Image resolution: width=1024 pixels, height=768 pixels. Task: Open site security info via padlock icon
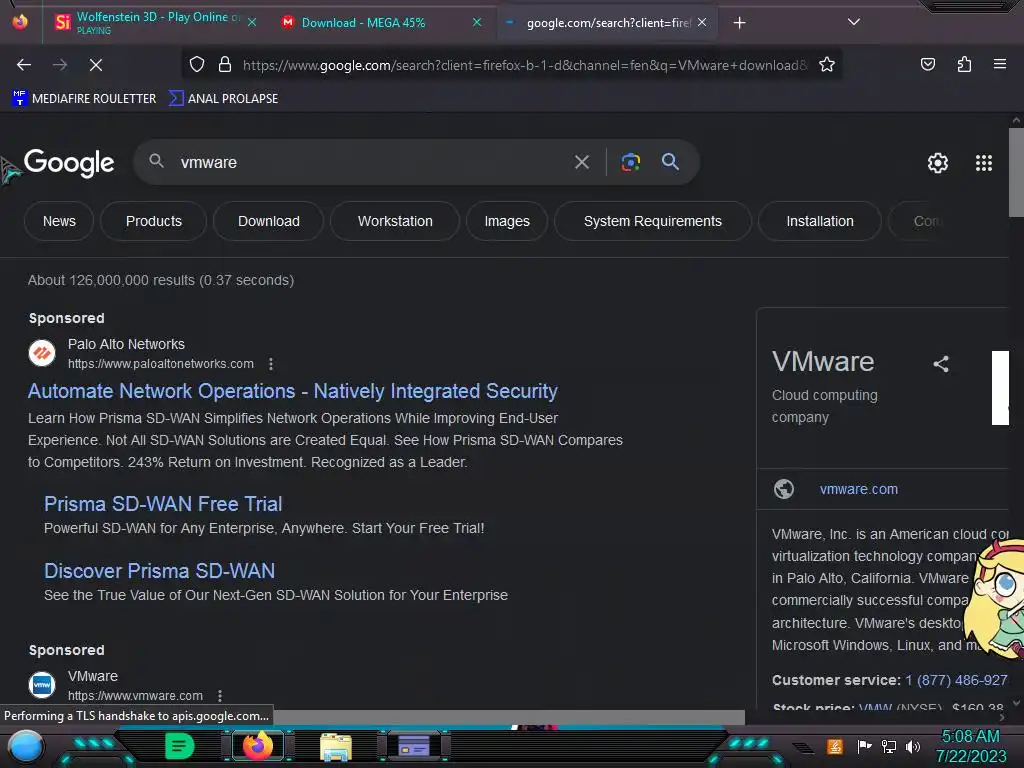225,65
